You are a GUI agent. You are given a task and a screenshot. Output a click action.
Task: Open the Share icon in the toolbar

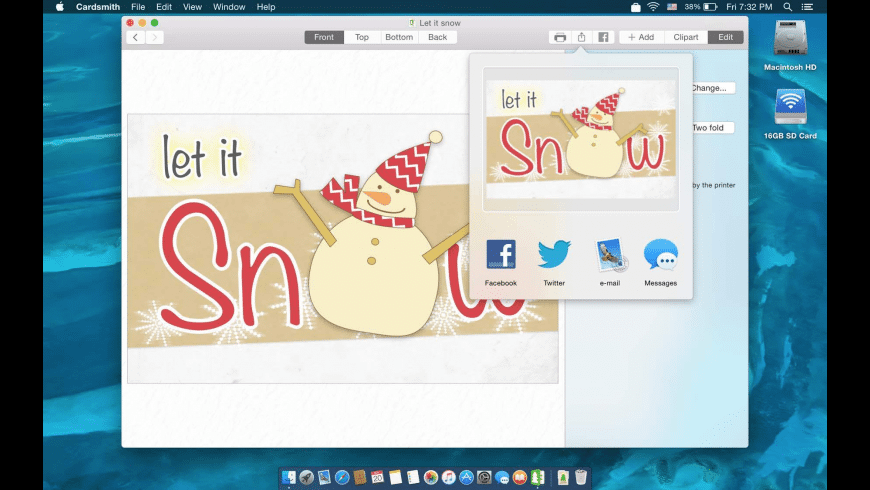pyautogui.click(x=581, y=37)
